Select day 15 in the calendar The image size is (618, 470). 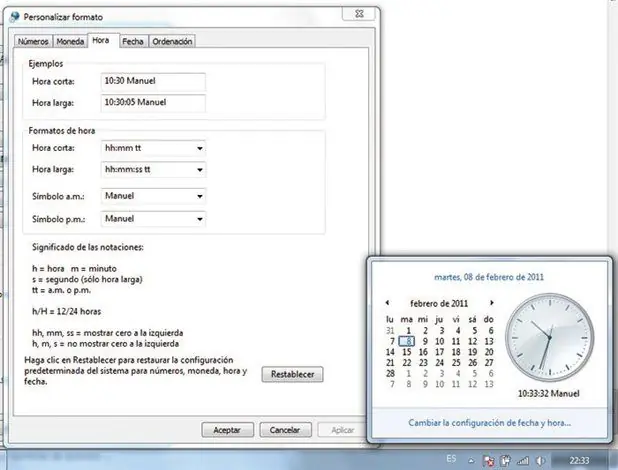tap(407, 352)
